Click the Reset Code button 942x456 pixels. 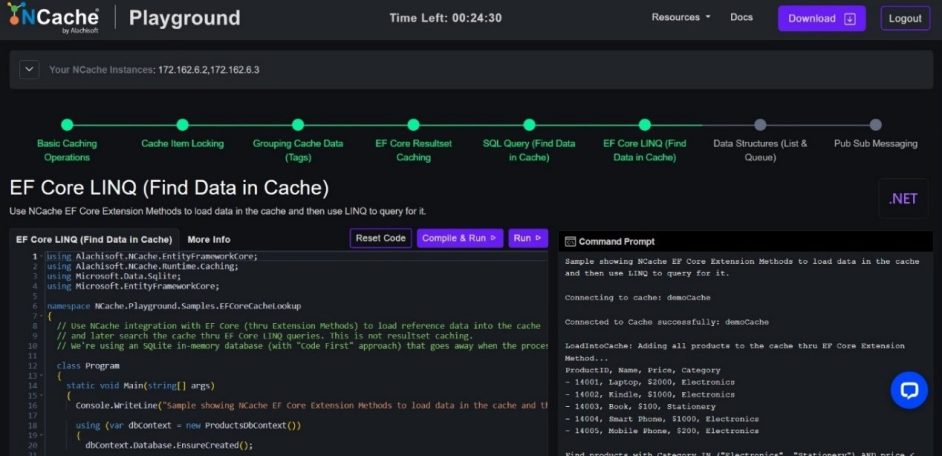click(x=381, y=238)
